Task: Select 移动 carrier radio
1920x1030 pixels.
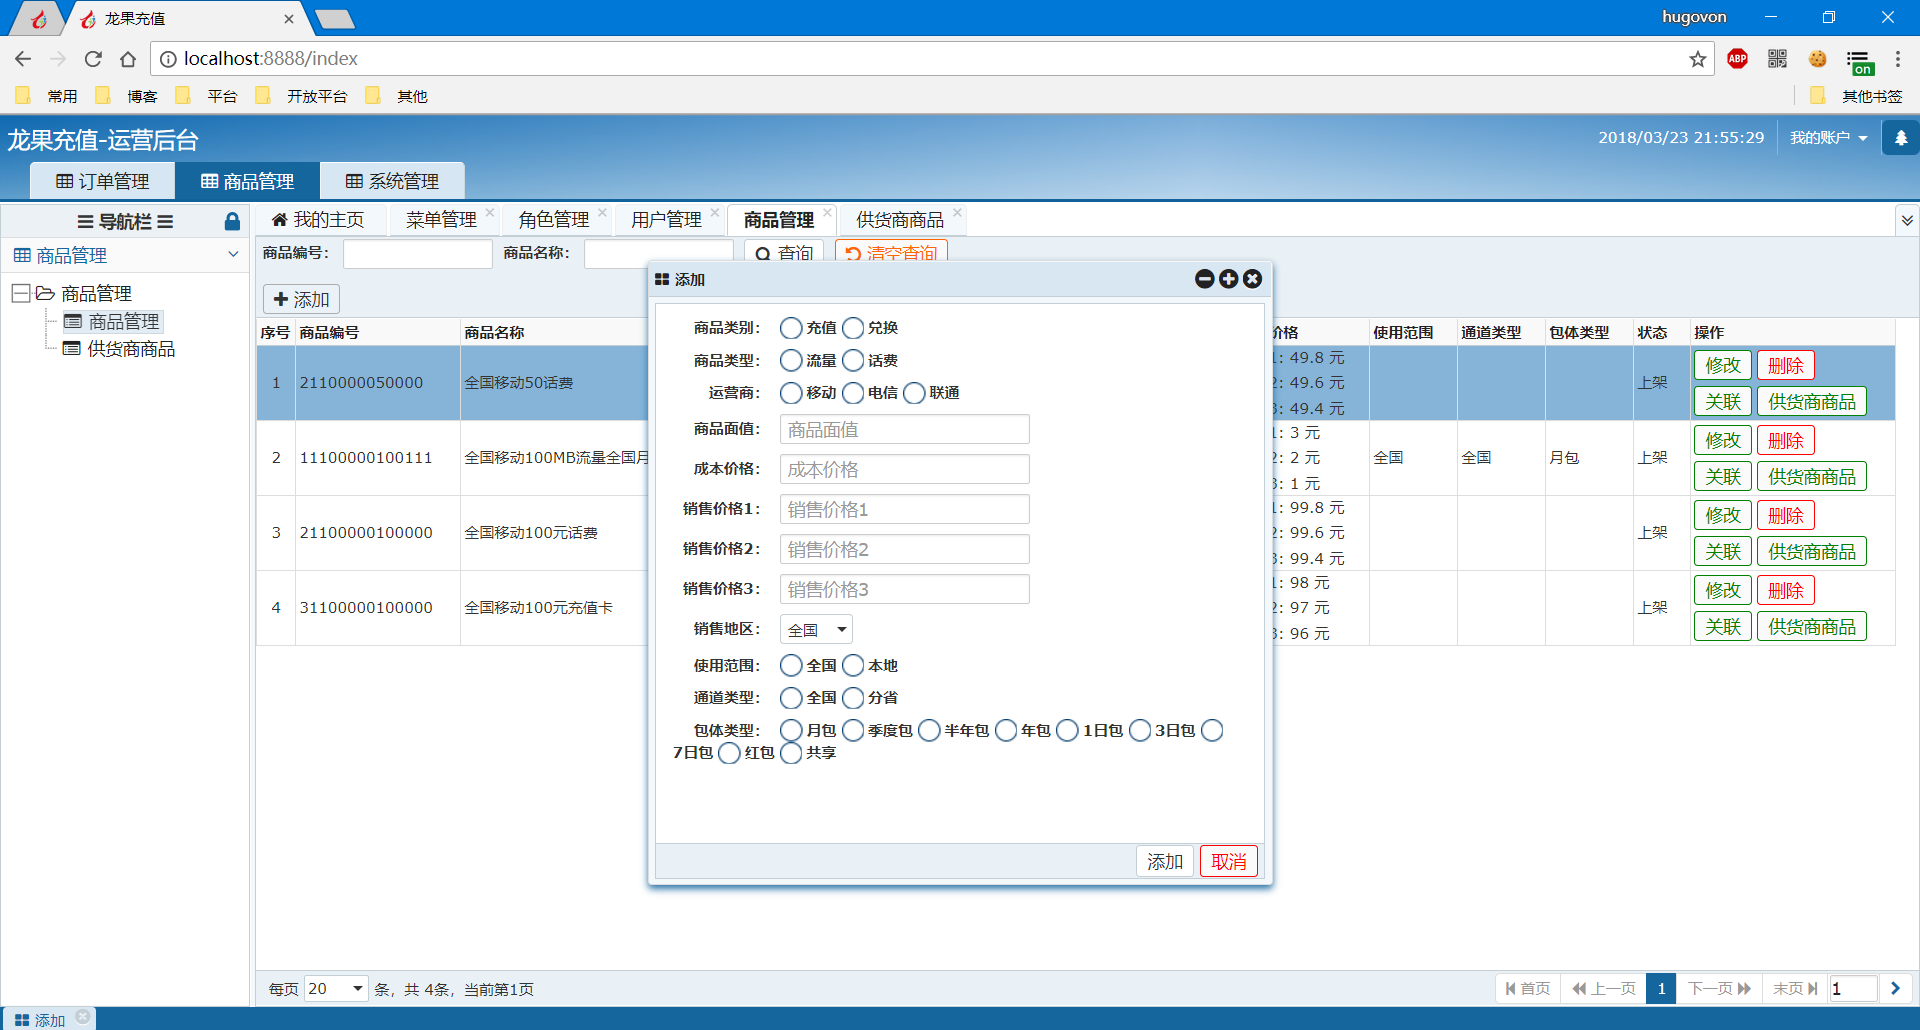Action: [791, 393]
